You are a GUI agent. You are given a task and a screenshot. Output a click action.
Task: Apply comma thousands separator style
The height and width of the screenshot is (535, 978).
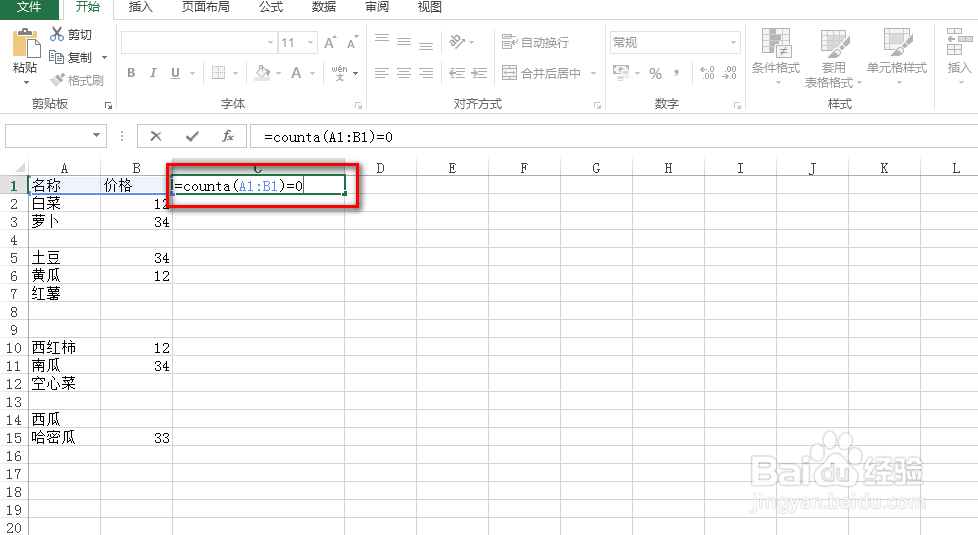[677, 73]
